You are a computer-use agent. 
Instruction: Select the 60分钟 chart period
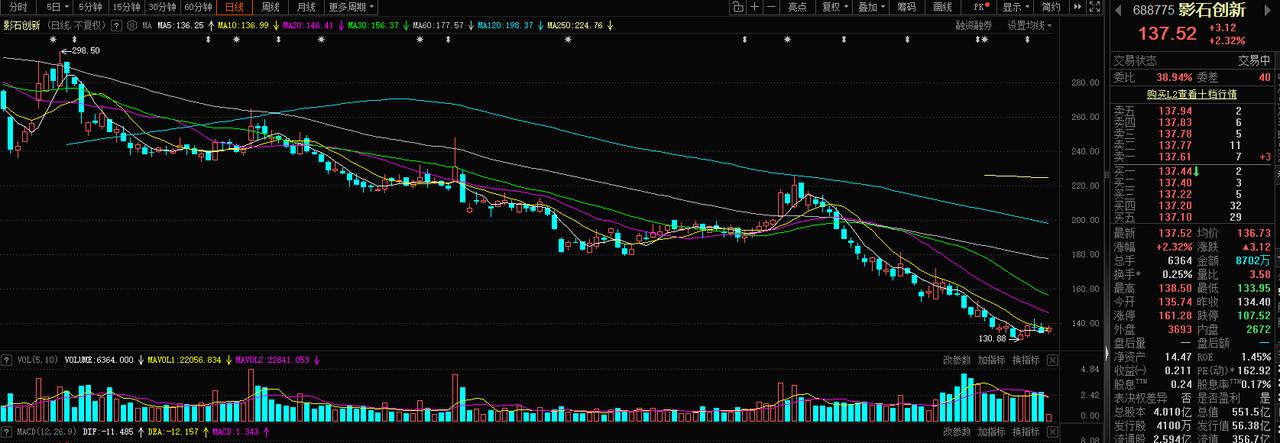pyautogui.click(x=198, y=7)
